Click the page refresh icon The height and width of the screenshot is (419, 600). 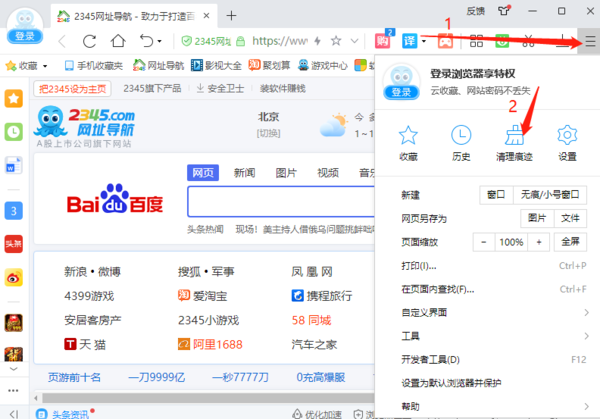point(90,42)
